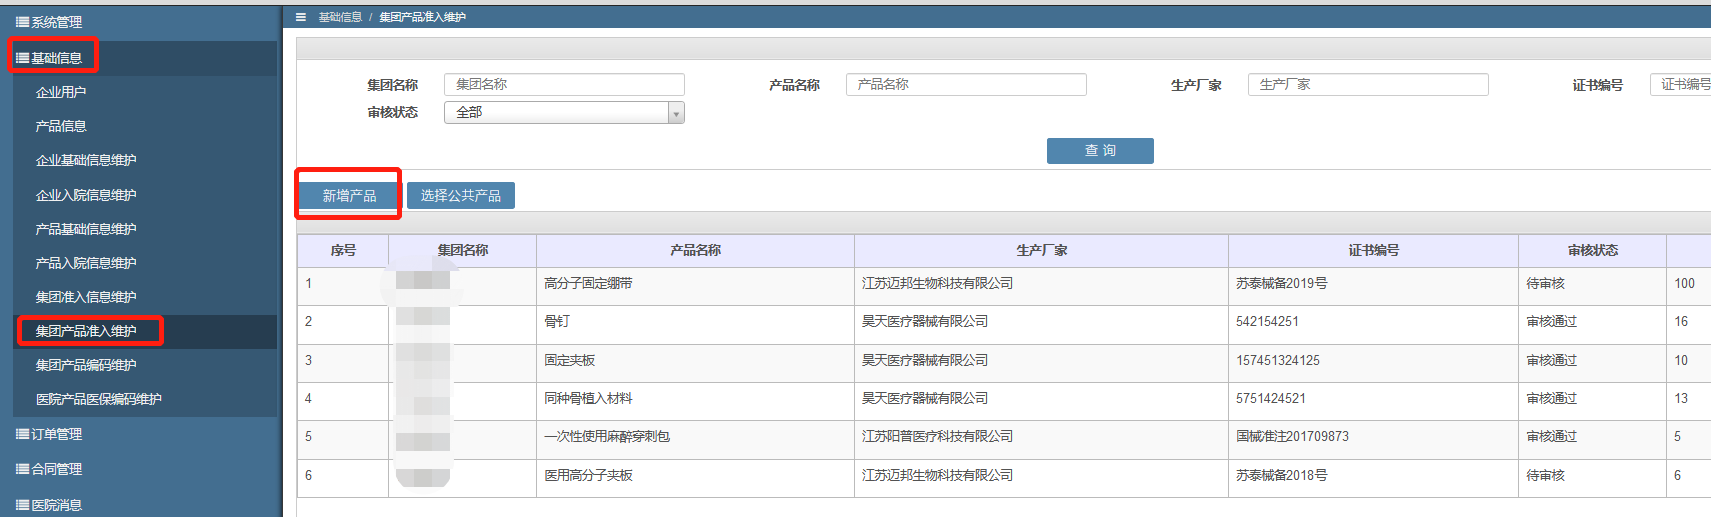This screenshot has width=1711, height=517.
Task: Sort by the 审核状态 column header
Action: 1593,250
